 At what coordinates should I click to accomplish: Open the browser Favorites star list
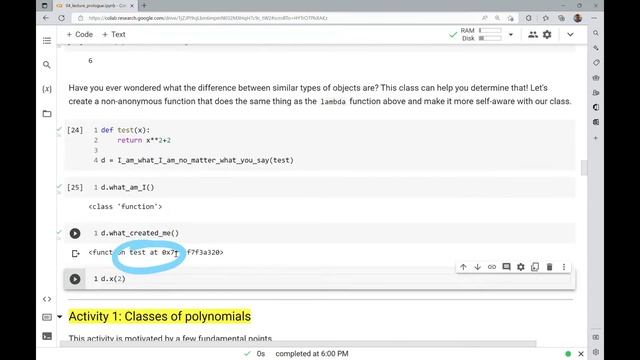point(546,18)
